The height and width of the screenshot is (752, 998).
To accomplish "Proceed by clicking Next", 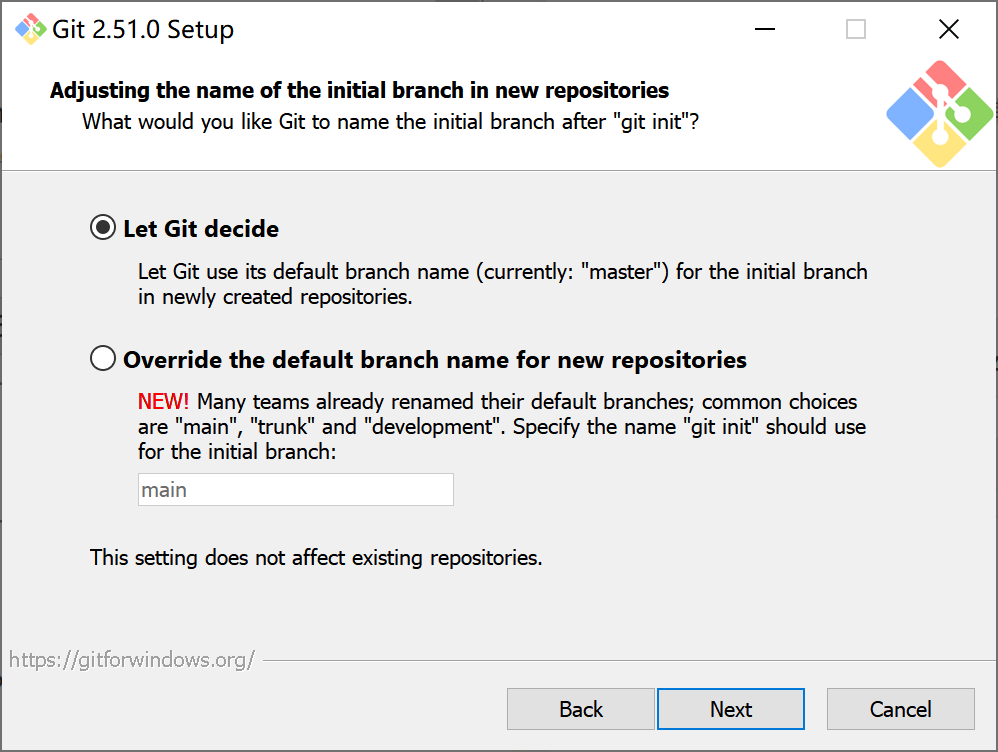I will click(731, 709).
